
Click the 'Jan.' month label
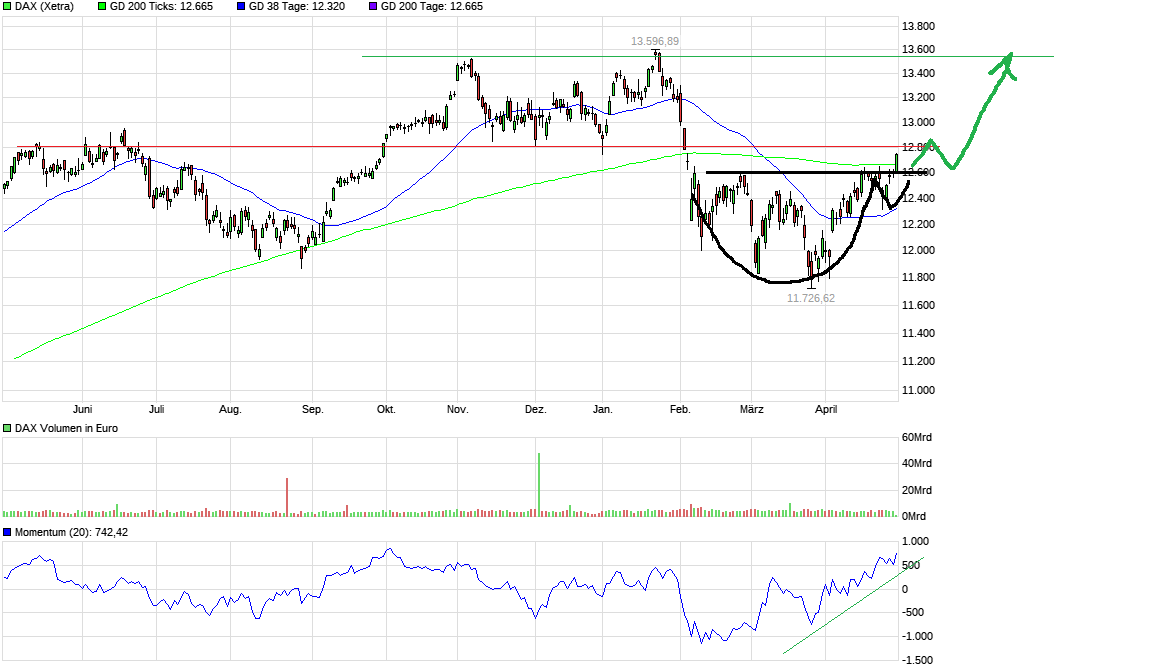click(x=603, y=409)
